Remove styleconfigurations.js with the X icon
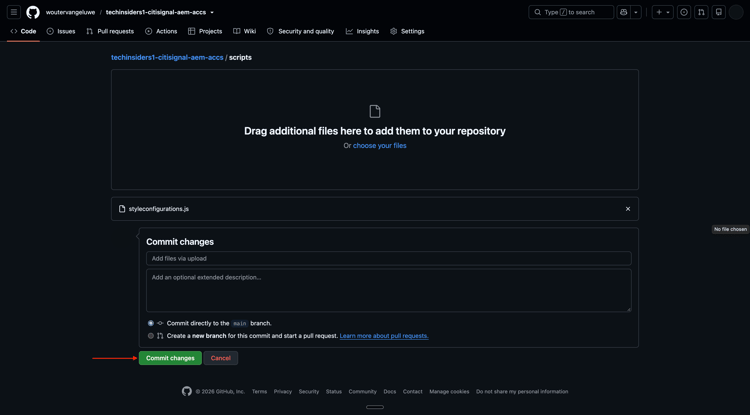The width and height of the screenshot is (750, 415). click(628, 209)
